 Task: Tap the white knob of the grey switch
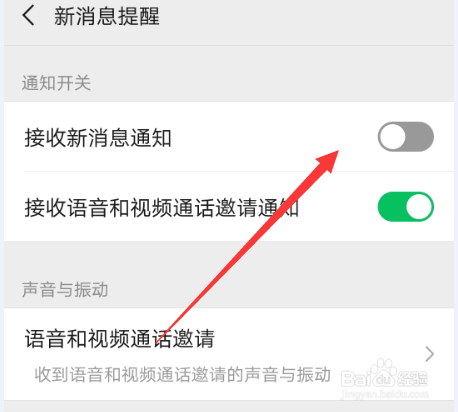(x=392, y=137)
